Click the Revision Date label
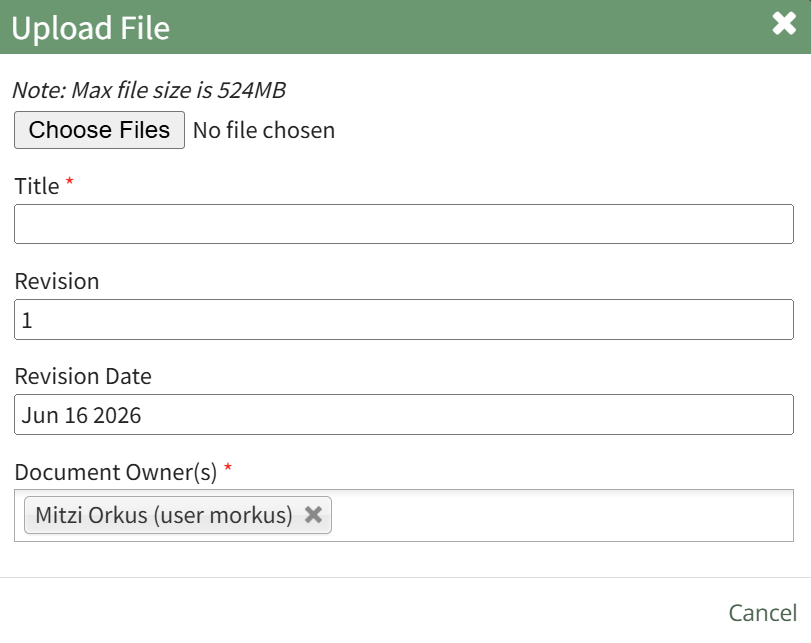The image size is (811, 643). pos(83,376)
